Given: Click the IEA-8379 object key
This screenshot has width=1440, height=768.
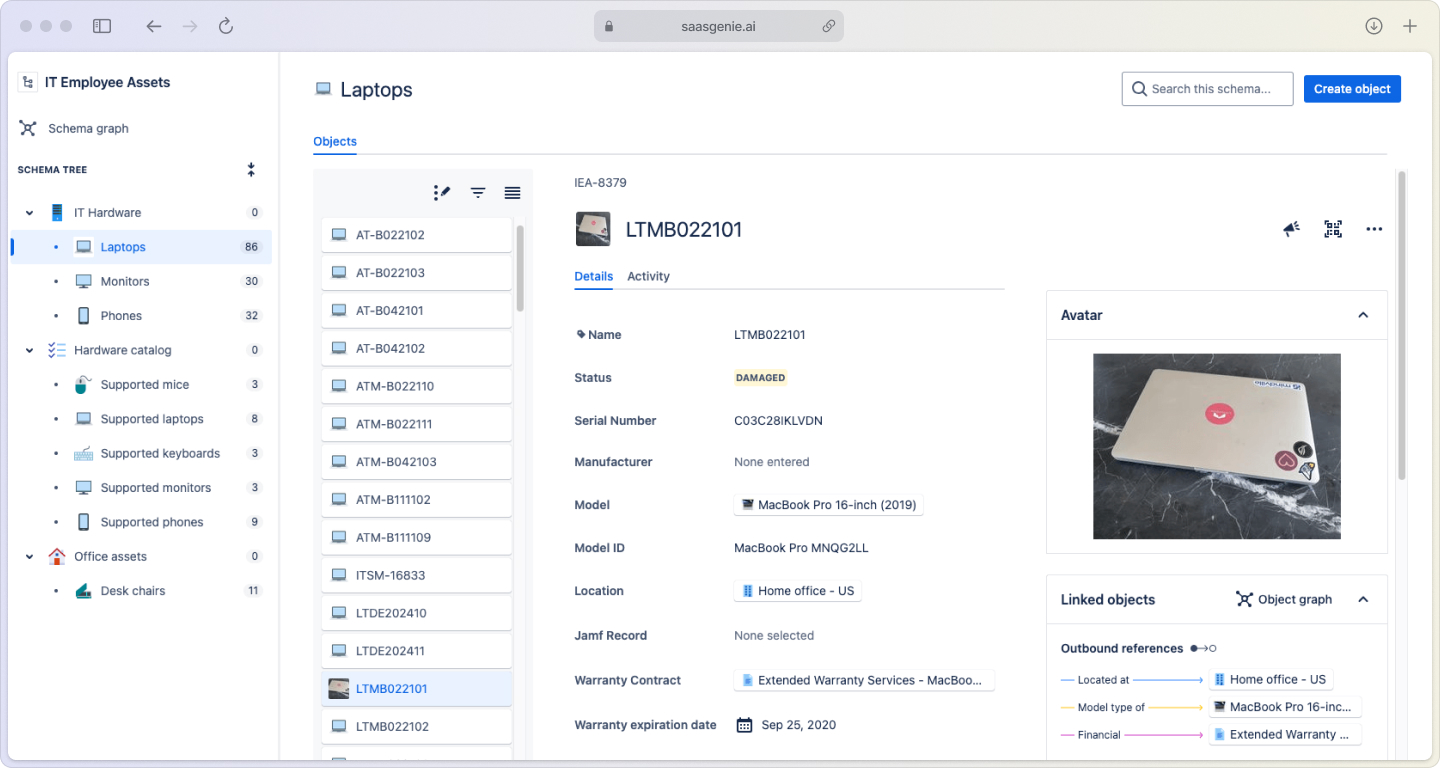Looking at the screenshot, I should [600, 183].
